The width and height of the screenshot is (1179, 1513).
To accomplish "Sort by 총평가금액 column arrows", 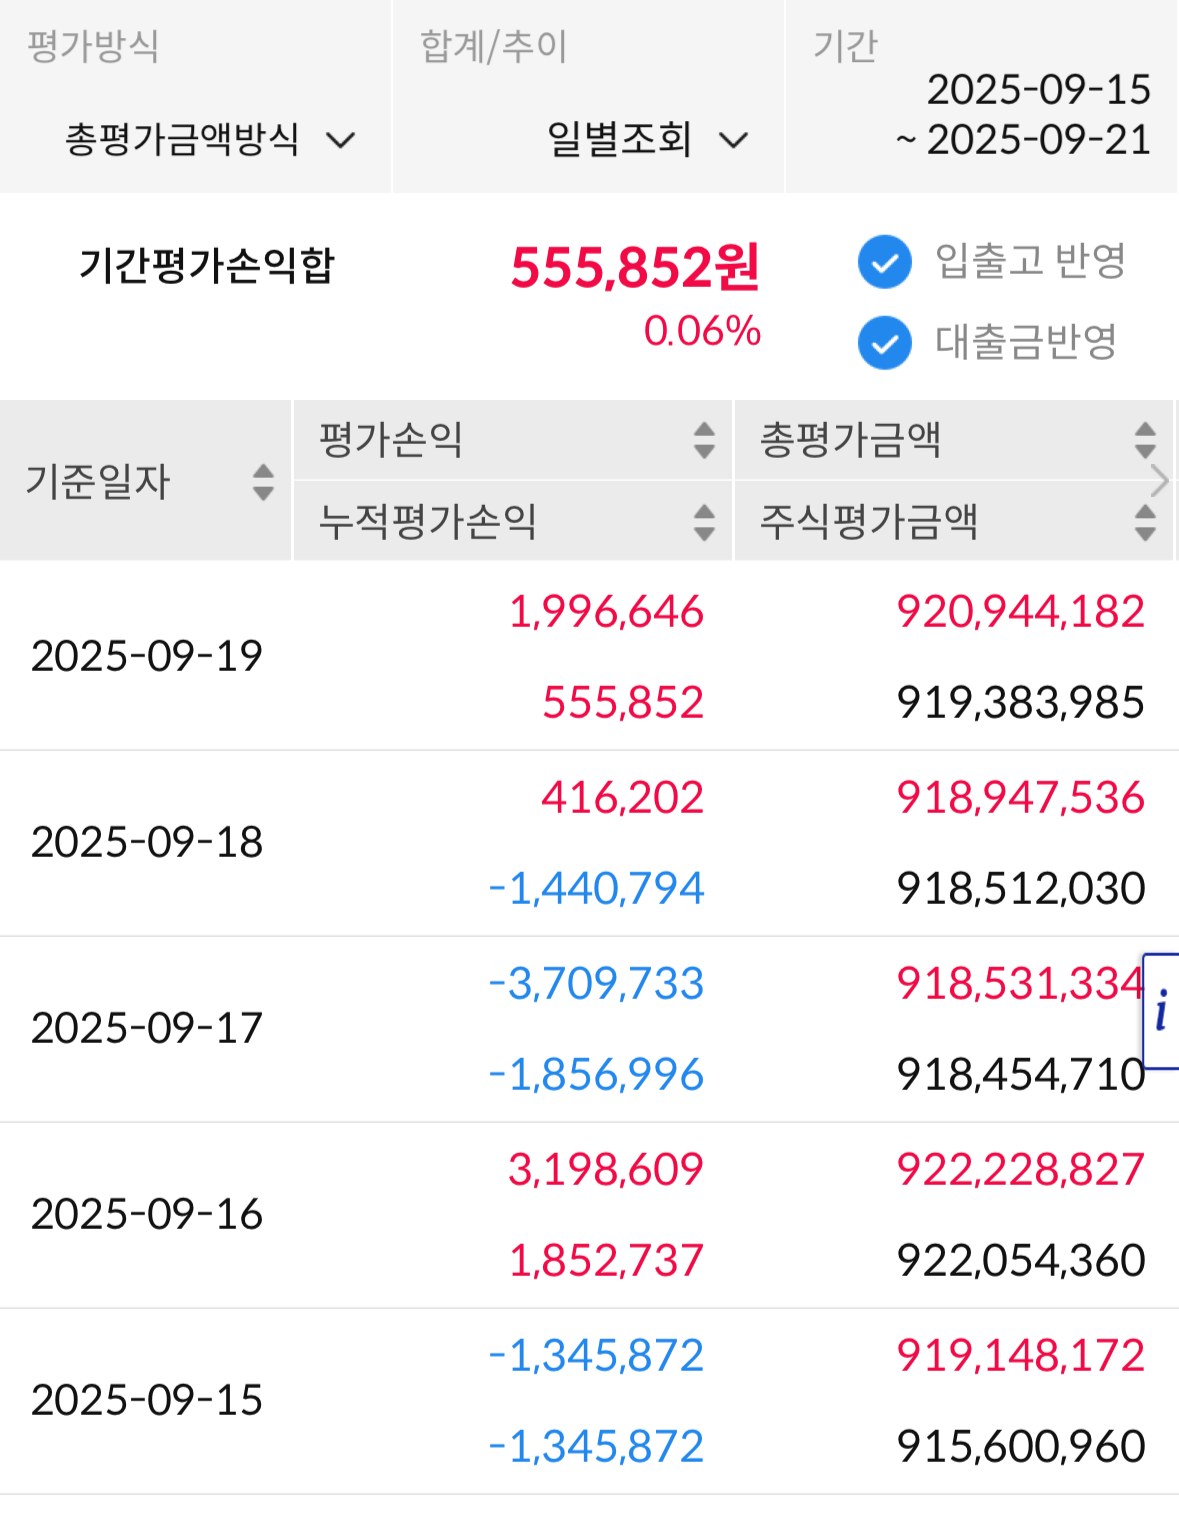I will point(1145,440).
